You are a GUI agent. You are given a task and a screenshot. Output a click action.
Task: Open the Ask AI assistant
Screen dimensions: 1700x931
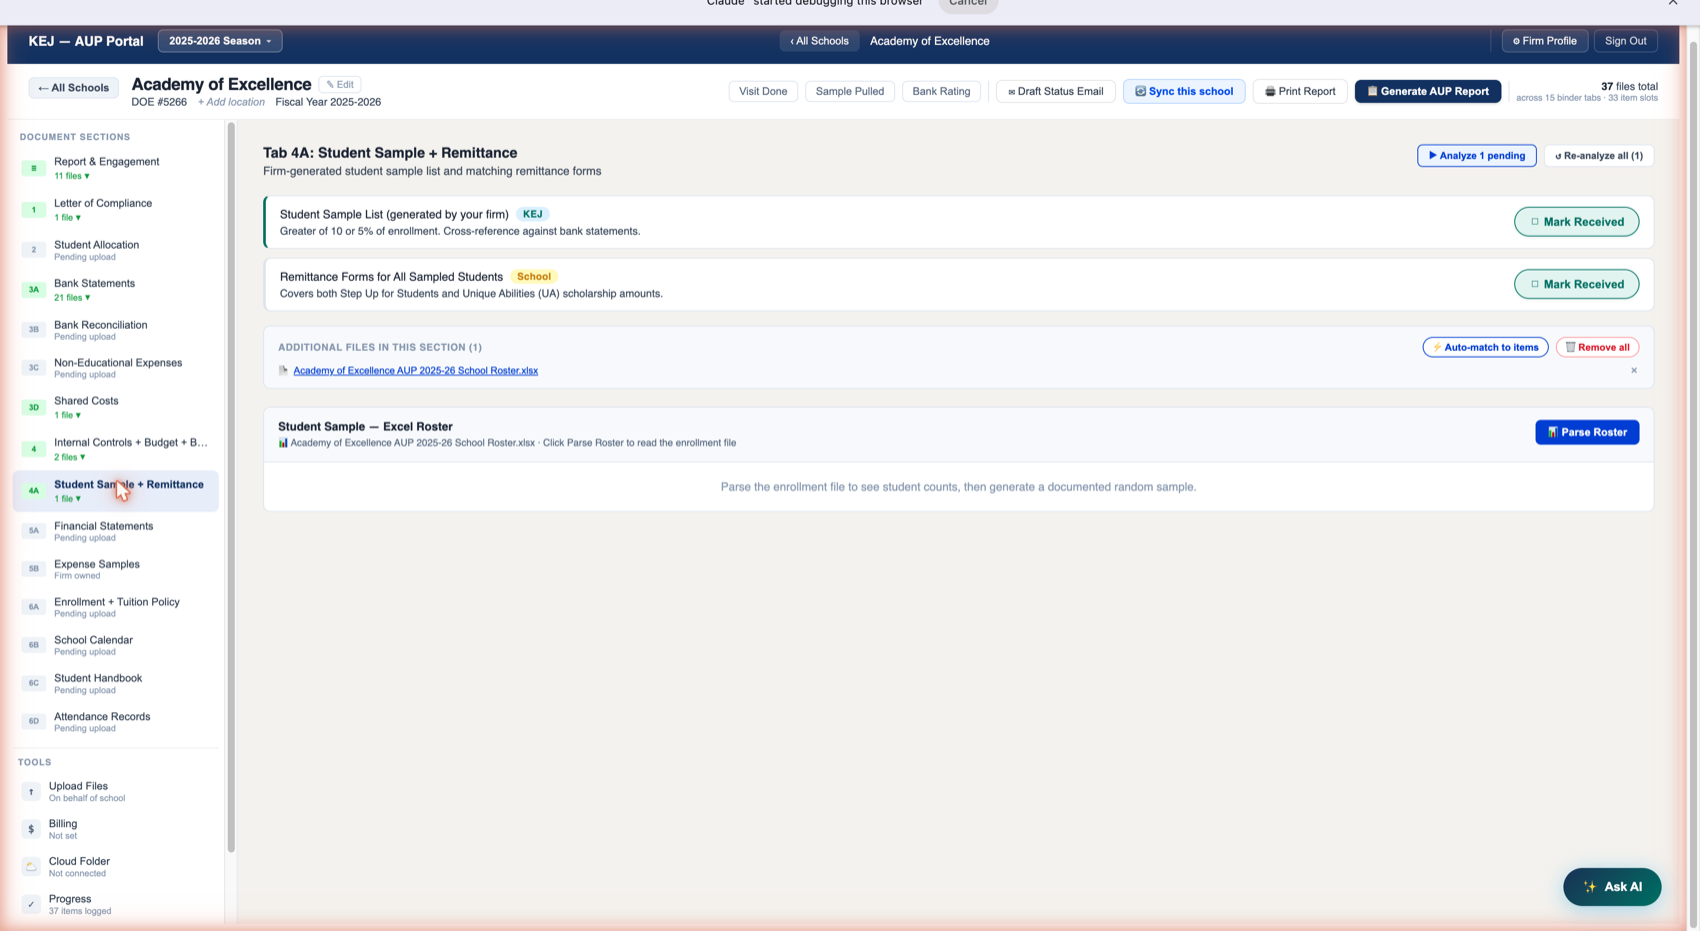1612,887
